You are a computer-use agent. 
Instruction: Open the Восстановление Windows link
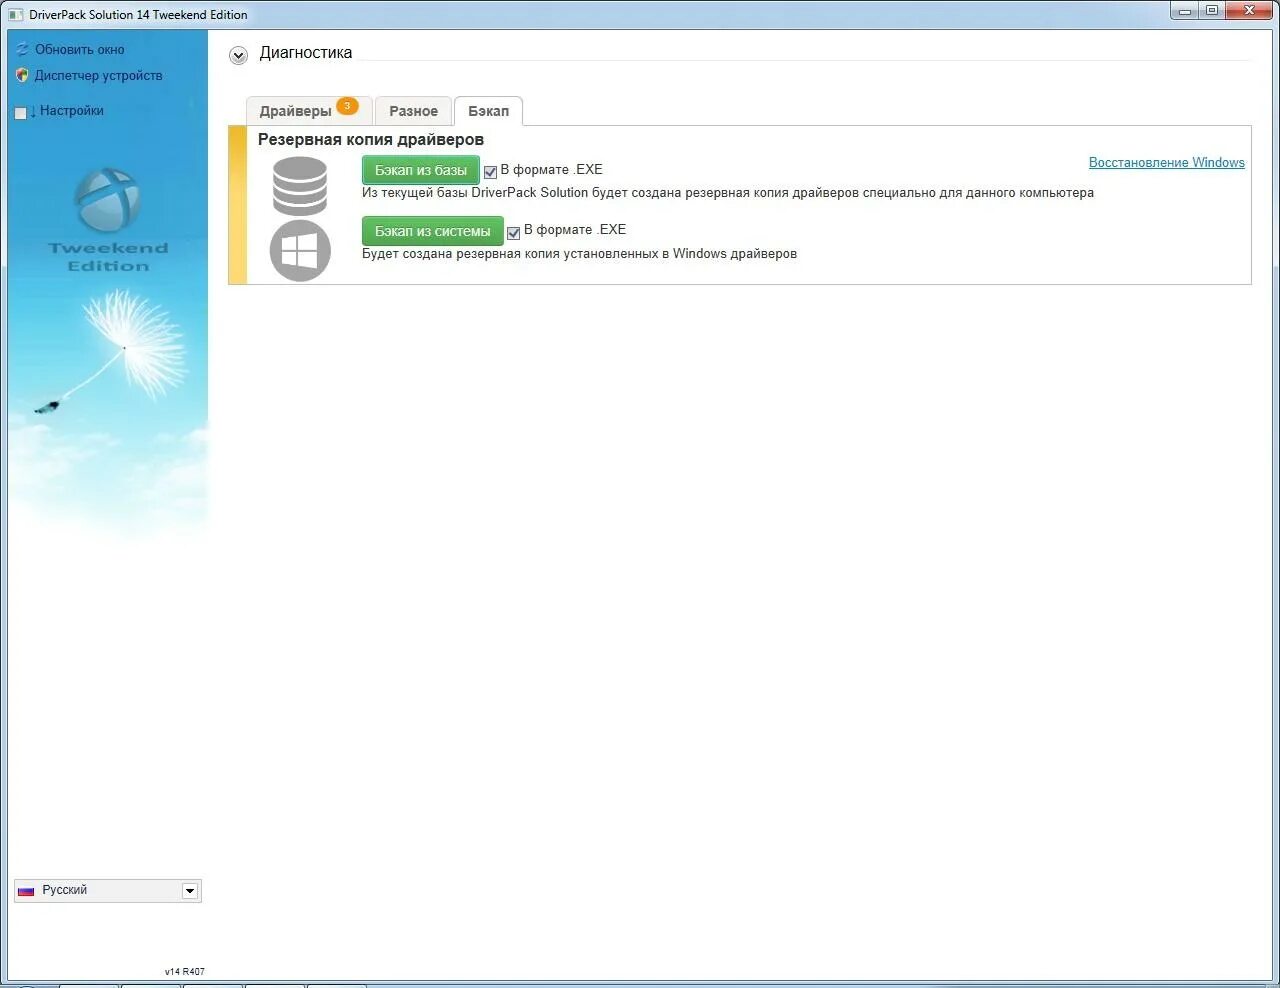click(x=1166, y=162)
